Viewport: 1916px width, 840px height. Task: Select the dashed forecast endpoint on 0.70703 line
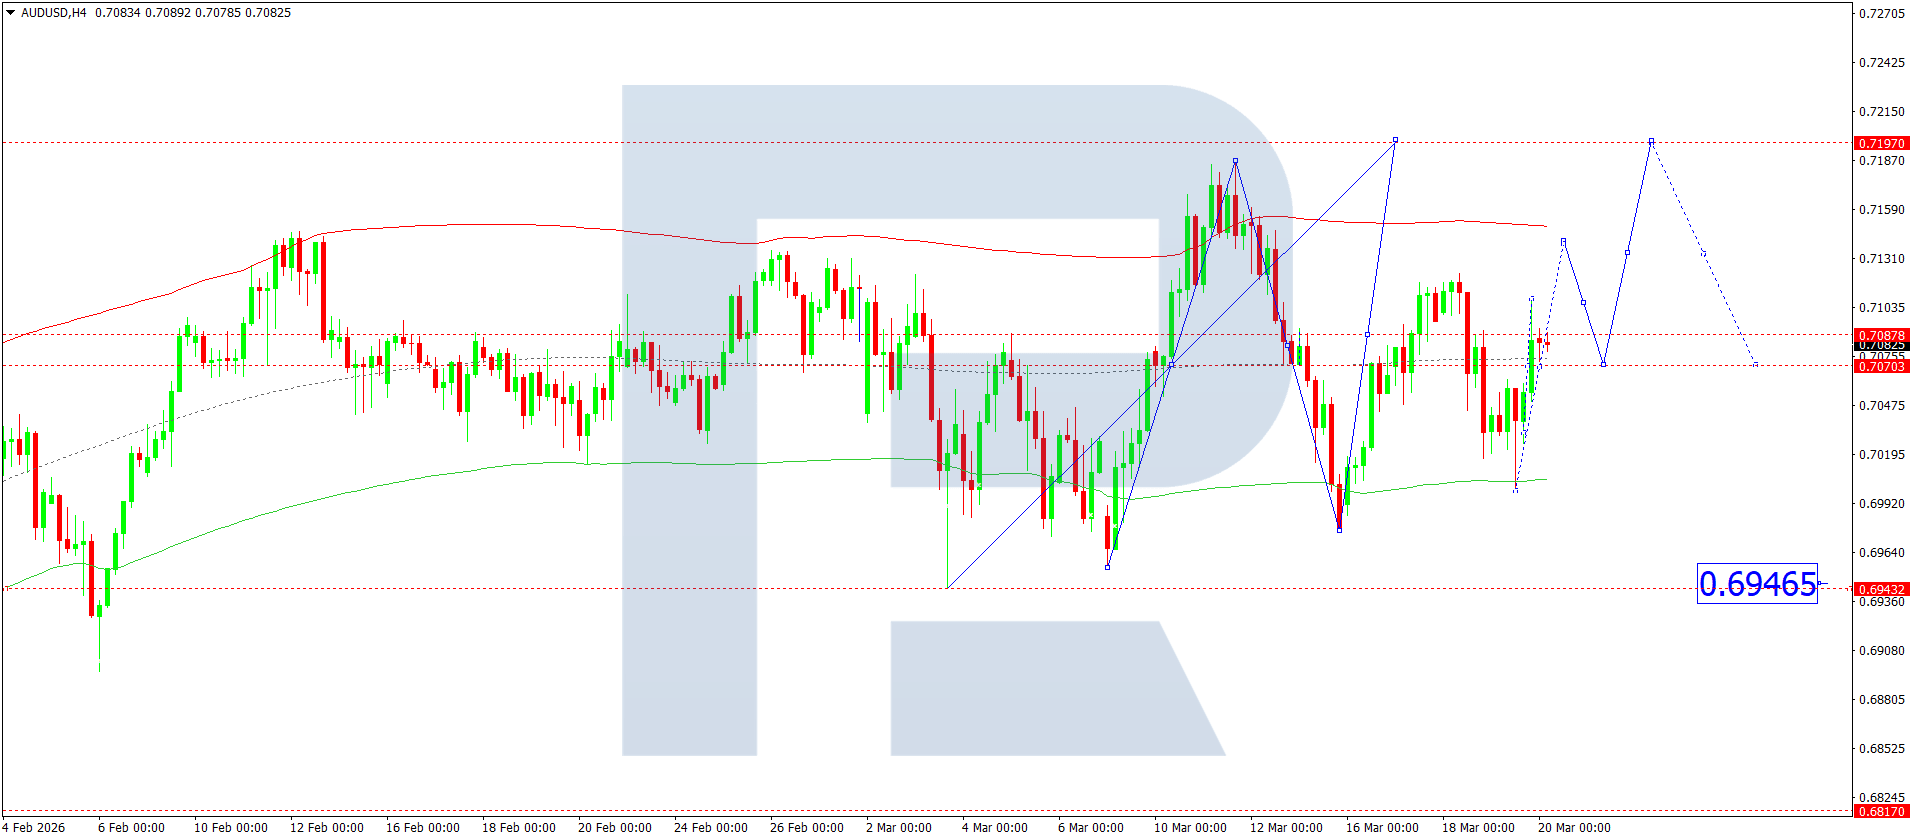coord(1755,364)
